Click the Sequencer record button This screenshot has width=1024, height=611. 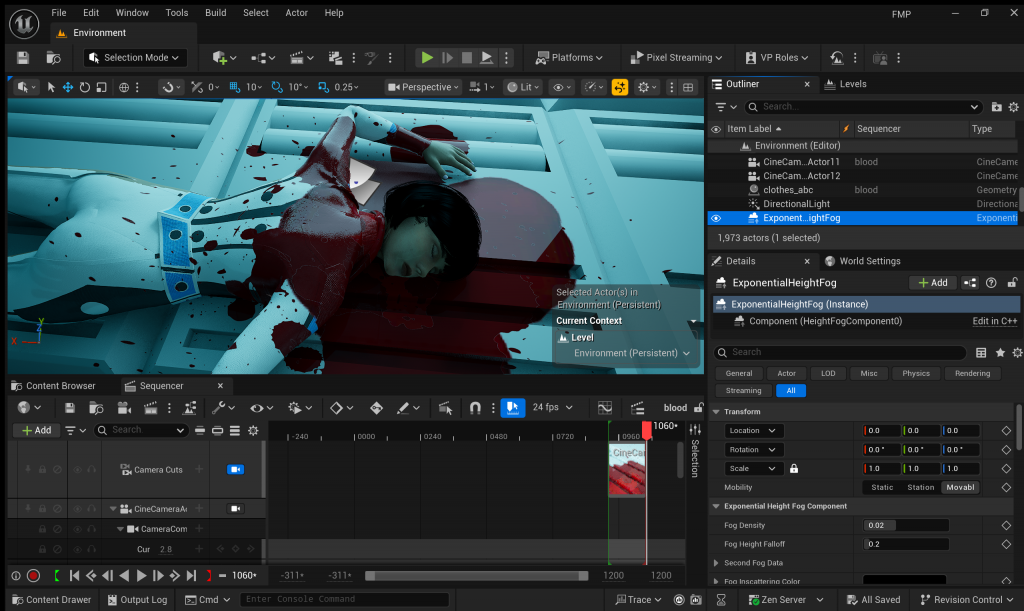point(33,576)
